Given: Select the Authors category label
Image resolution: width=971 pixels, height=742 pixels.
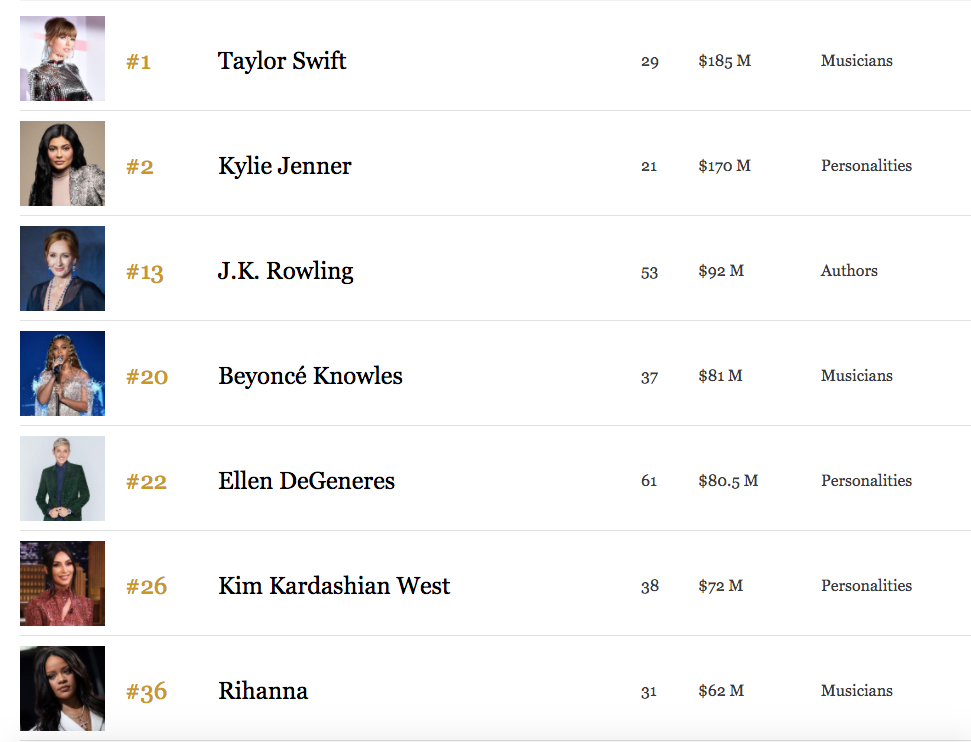Looking at the screenshot, I should (849, 271).
